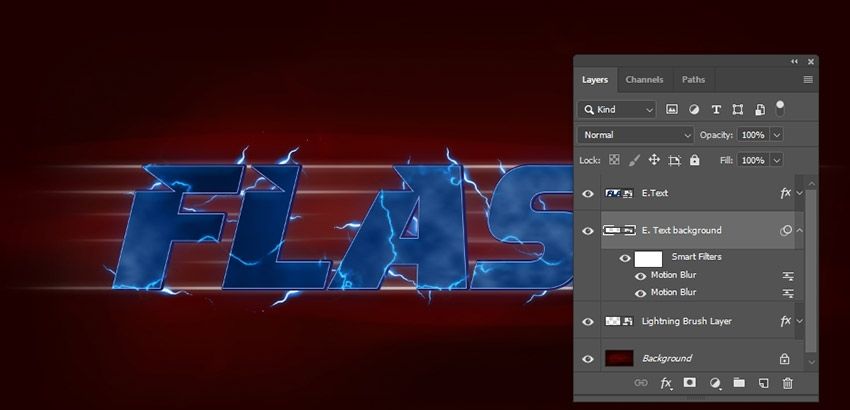
Task: Select the E.Text layer thumbnail
Action: coord(619,193)
